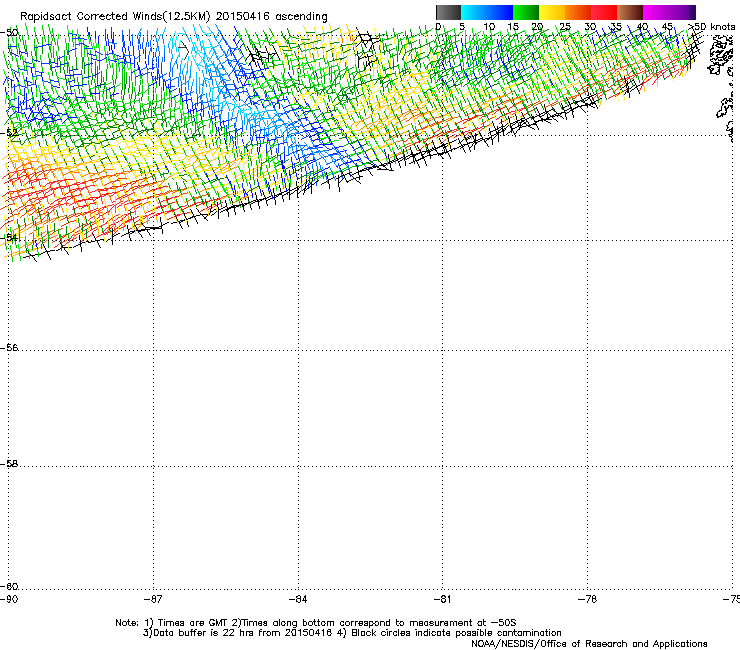Click the legend tick label '10'
This screenshot has height=650, width=740.
pyautogui.click(x=489, y=27)
